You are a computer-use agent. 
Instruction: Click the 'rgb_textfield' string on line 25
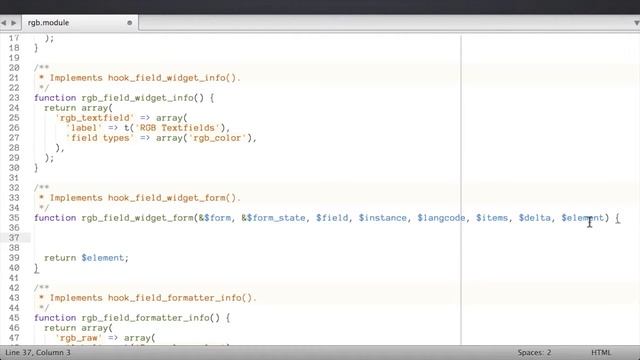coord(95,118)
